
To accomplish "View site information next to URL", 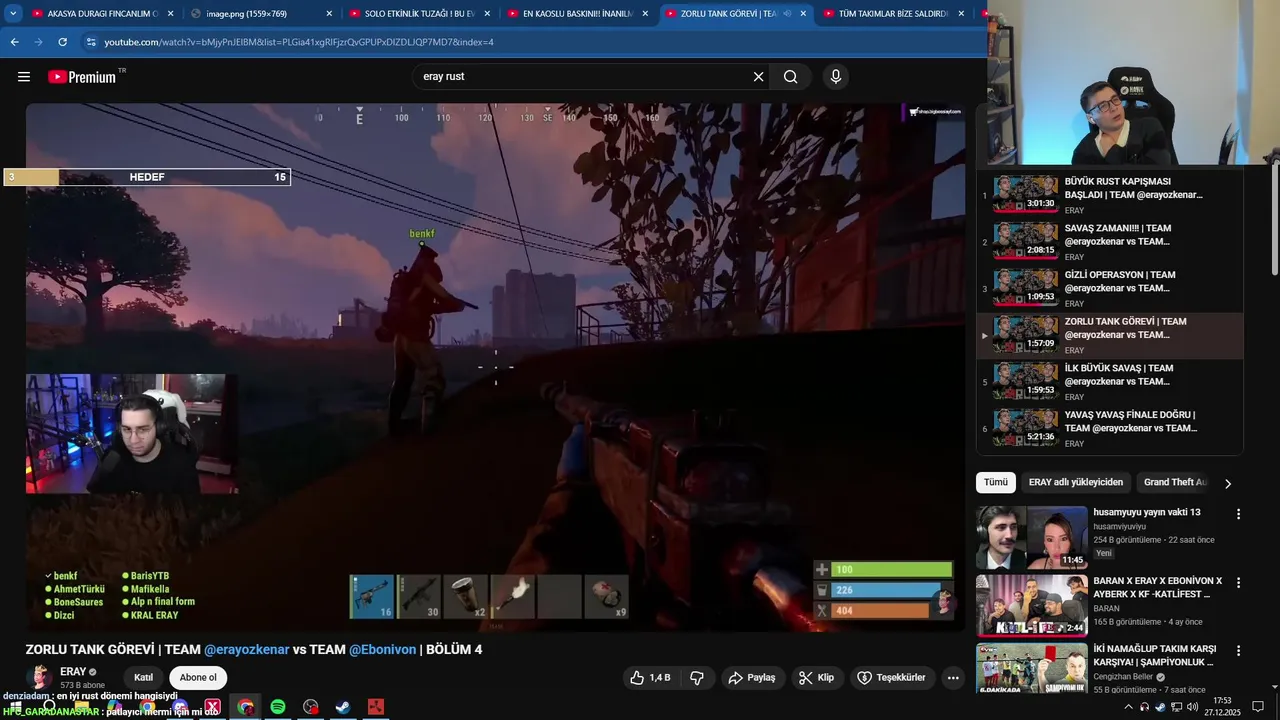I will pos(91,42).
